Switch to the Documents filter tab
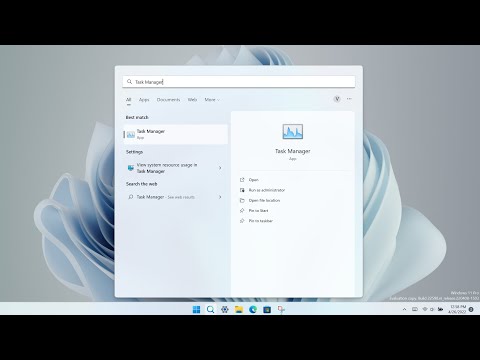 pyautogui.click(x=168, y=100)
